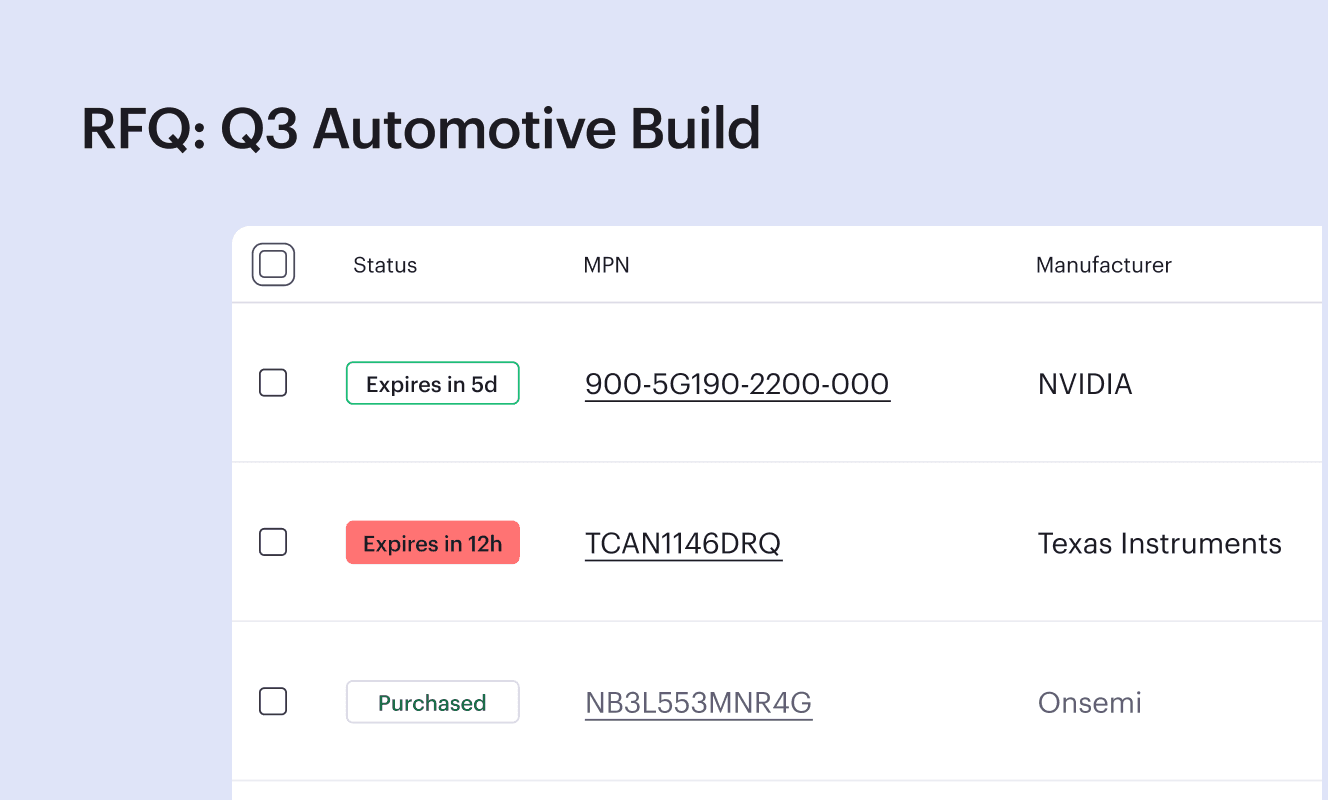The height and width of the screenshot is (800, 1328).
Task: Click the Texas Instruments manufacturer cell
Action: (1159, 544)
